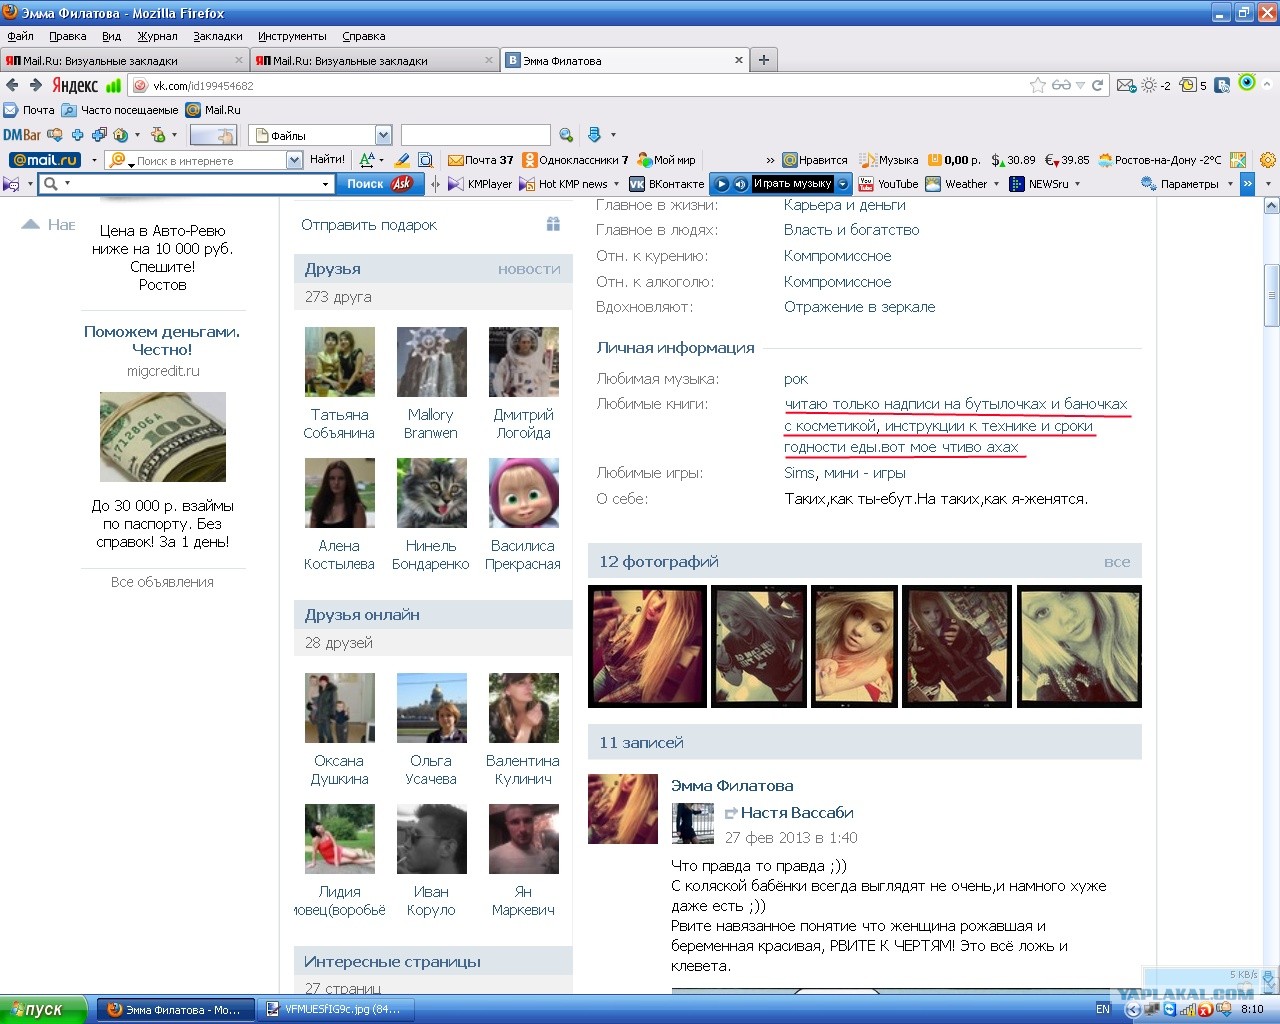
Task: Open the Инструменты menu
Action: [x=292, y=36]
